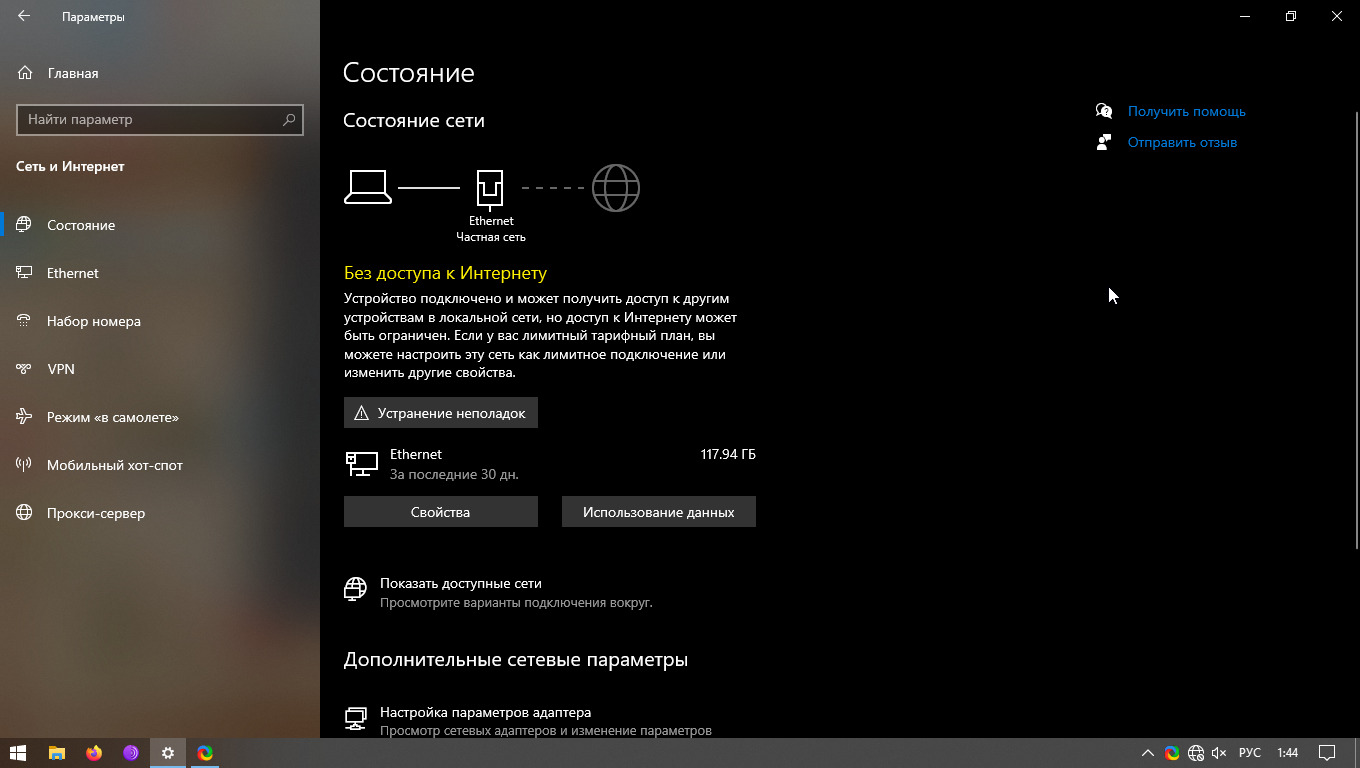Click За последние 30 дн. text
1360x768 pixels.
454,474
